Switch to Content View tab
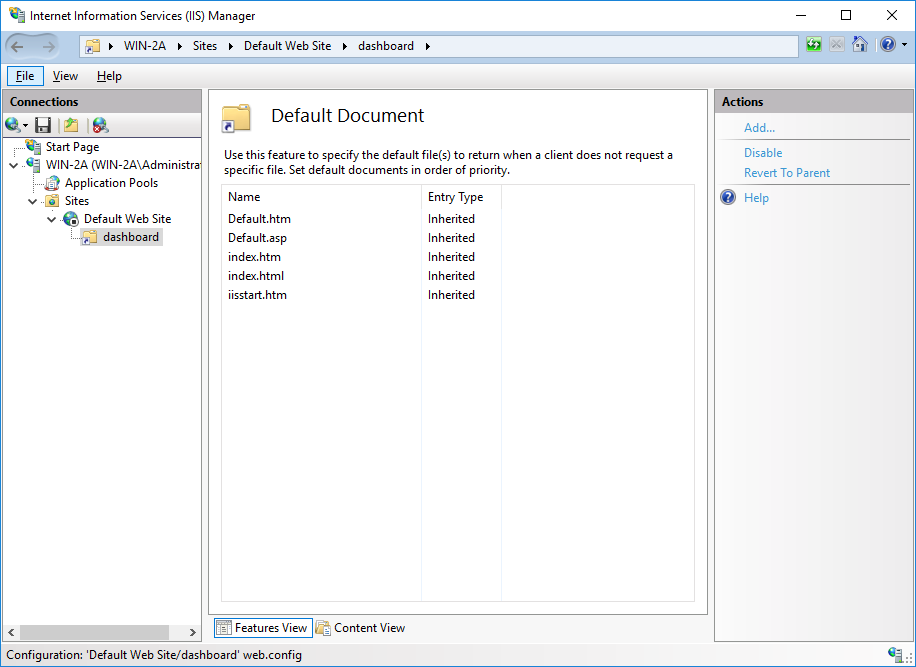 coord(360,628)
